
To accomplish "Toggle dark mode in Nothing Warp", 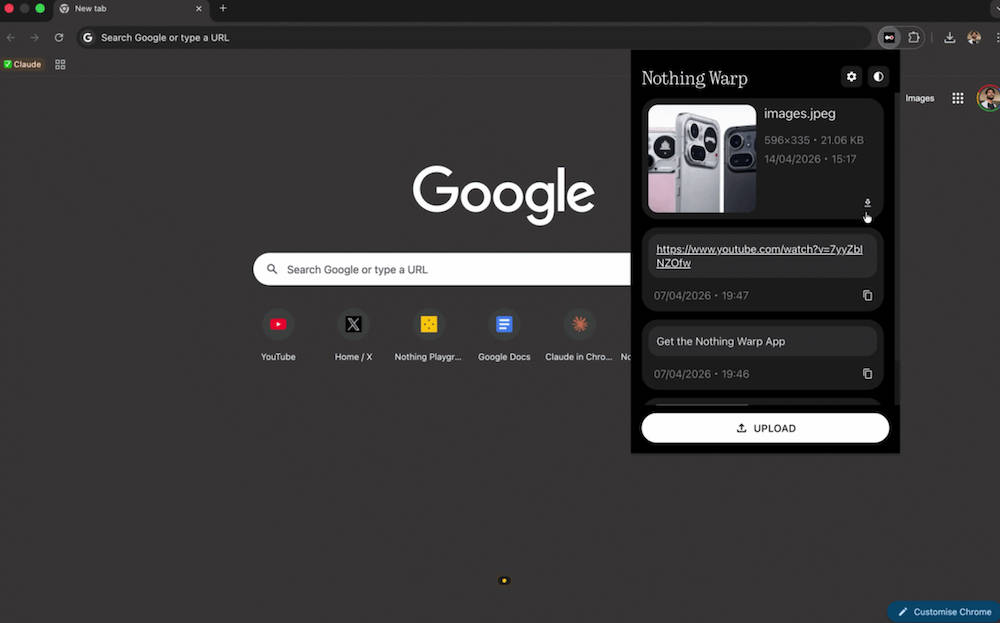I will pos(878,76).
